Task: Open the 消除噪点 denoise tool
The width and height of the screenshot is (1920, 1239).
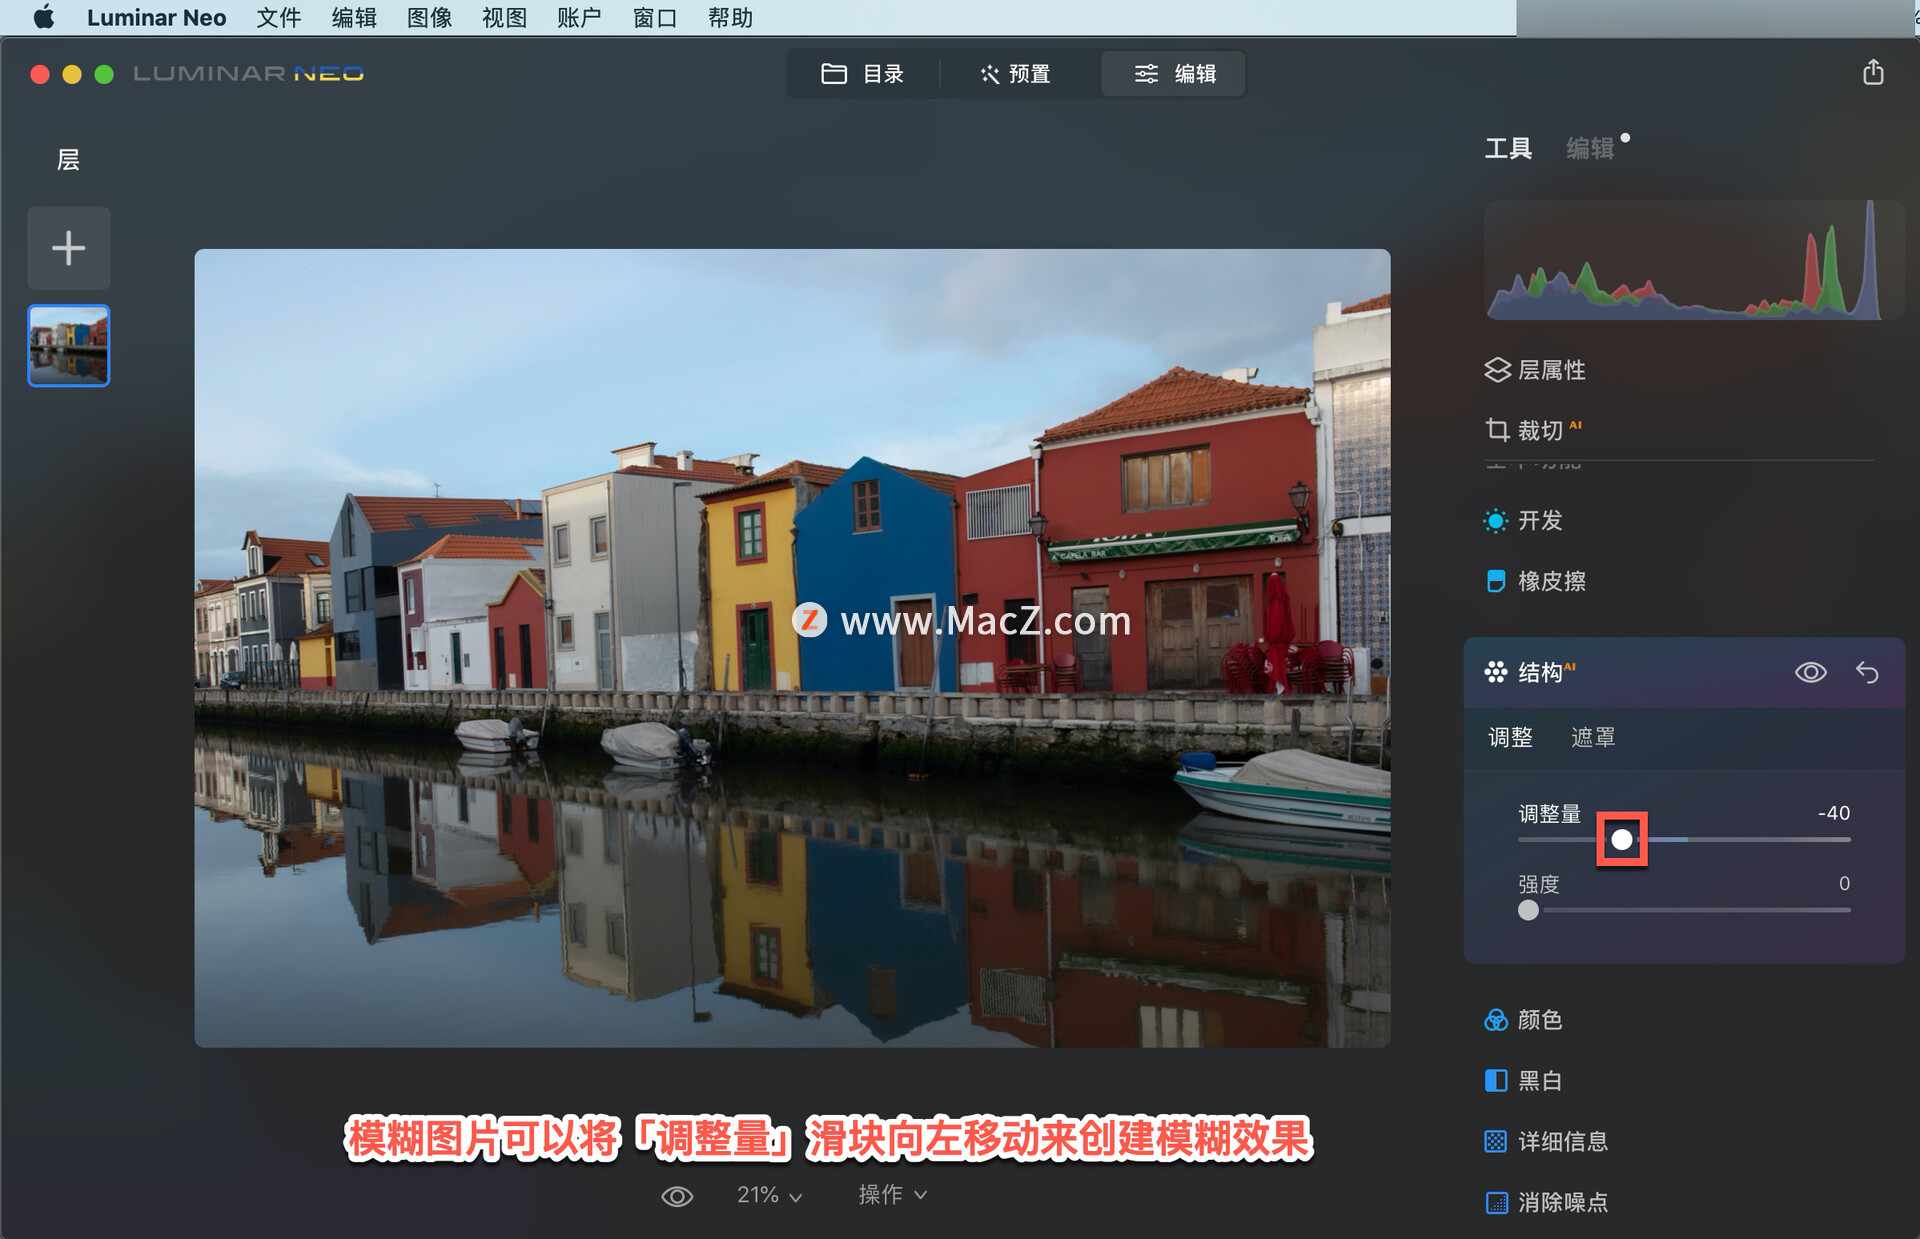Action: (1546, 1202)
